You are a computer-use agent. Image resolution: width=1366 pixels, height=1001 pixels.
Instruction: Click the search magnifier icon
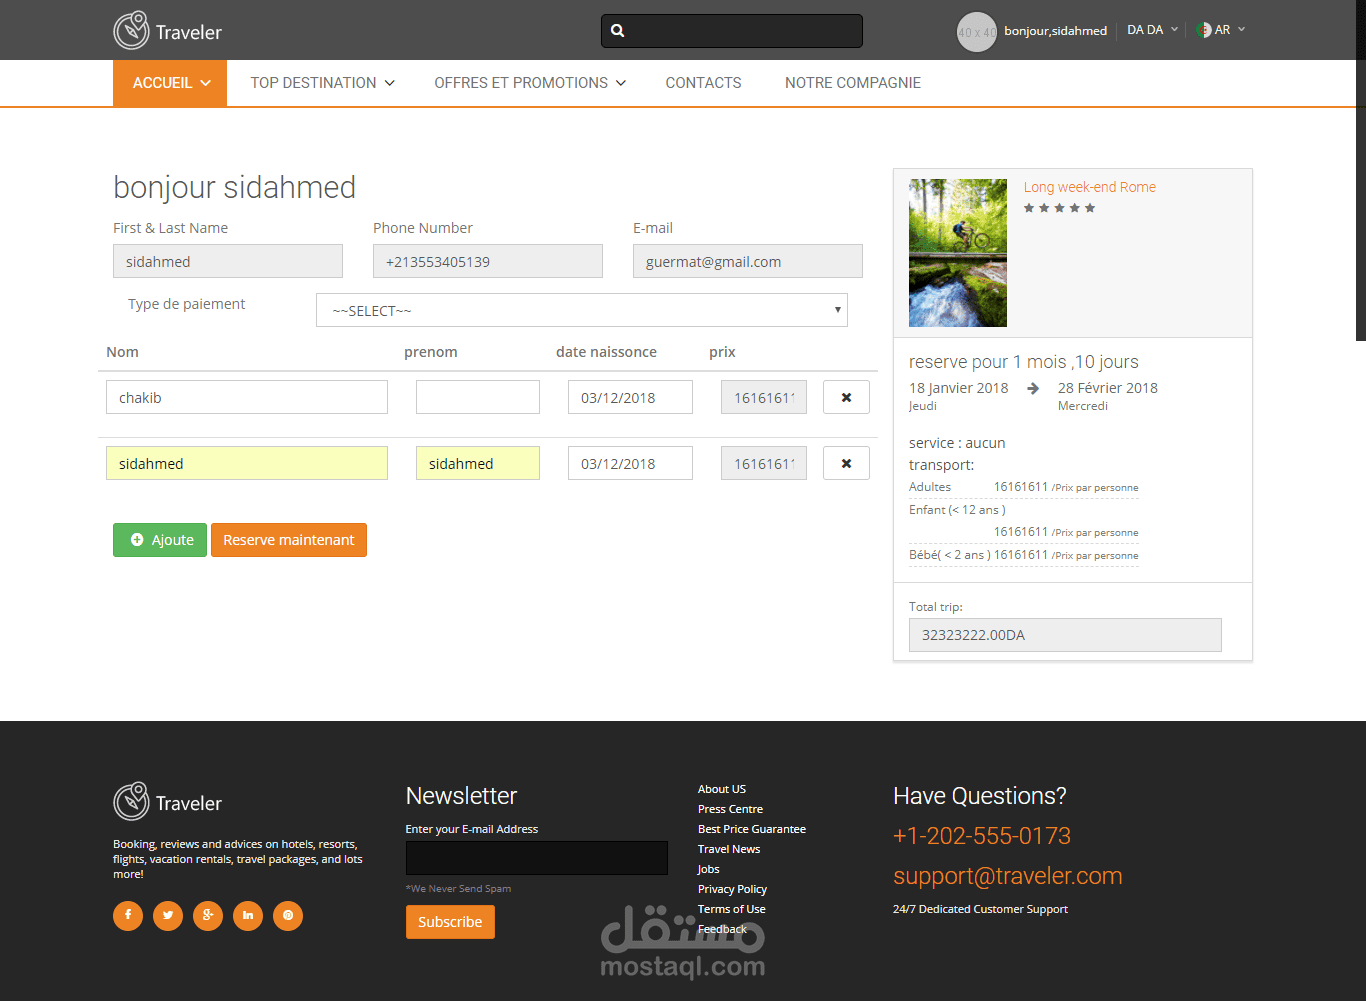click(x=618, y=31)
